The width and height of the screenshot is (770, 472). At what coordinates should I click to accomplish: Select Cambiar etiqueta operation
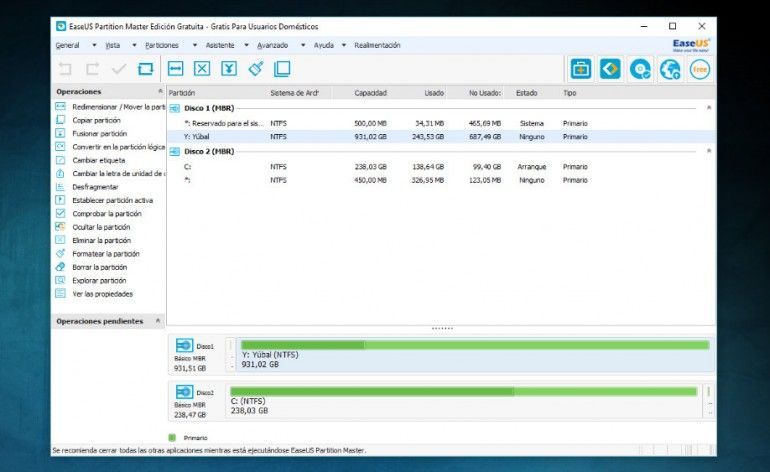99,160
